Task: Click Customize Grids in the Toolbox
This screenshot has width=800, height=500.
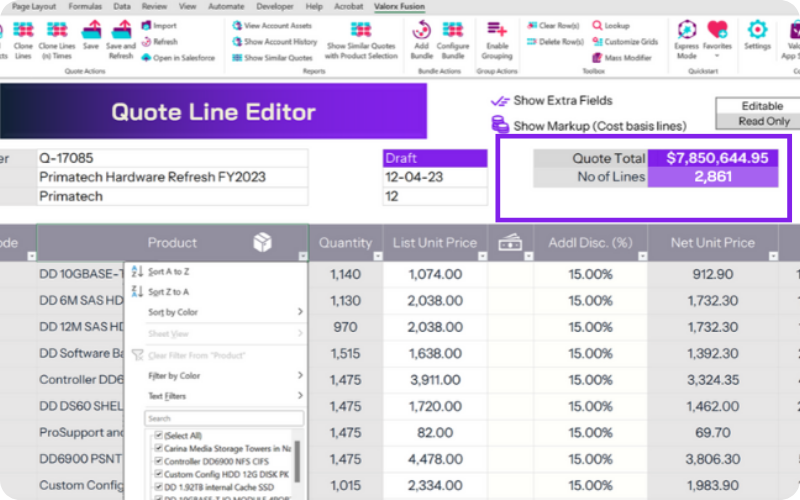Action: click(625, 42)
